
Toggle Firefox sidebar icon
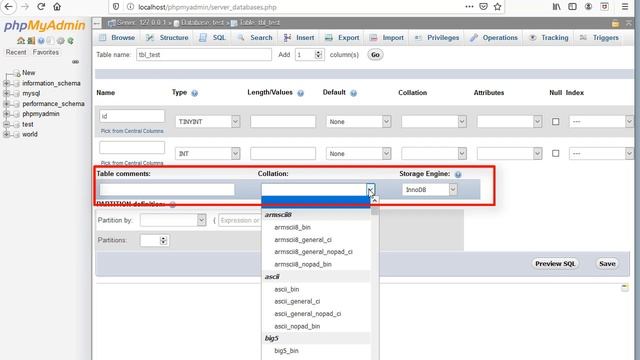pyautogui.click(x=572, y=7)
